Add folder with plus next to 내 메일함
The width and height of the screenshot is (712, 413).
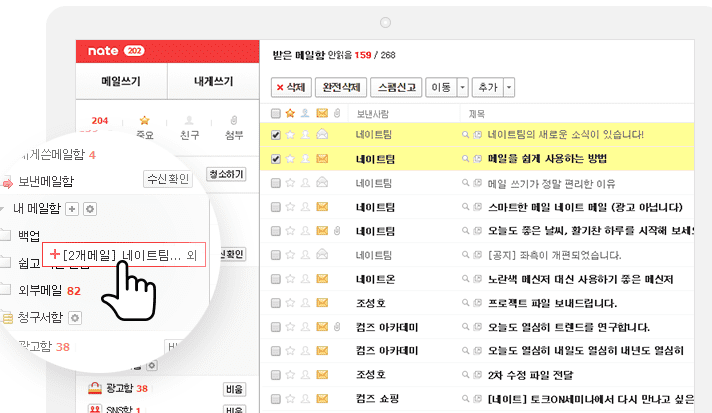click(x=72, y=209)
